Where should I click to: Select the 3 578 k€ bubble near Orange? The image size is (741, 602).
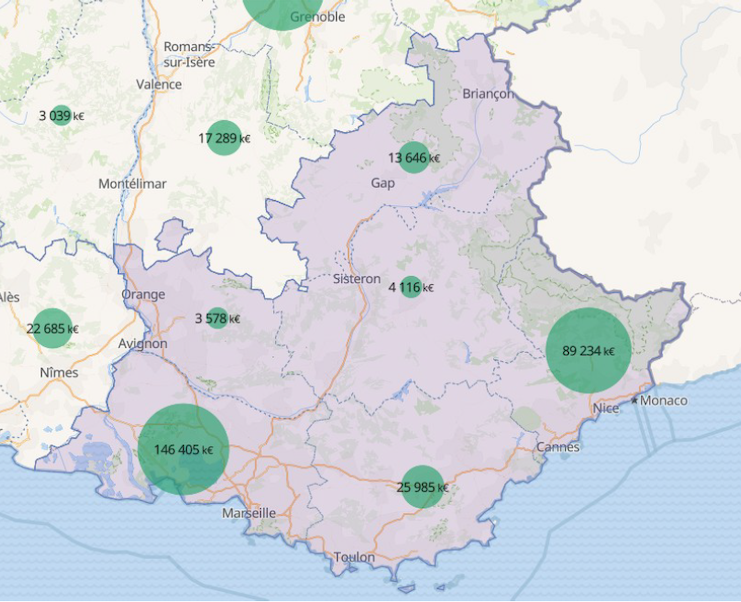point(217,319)
